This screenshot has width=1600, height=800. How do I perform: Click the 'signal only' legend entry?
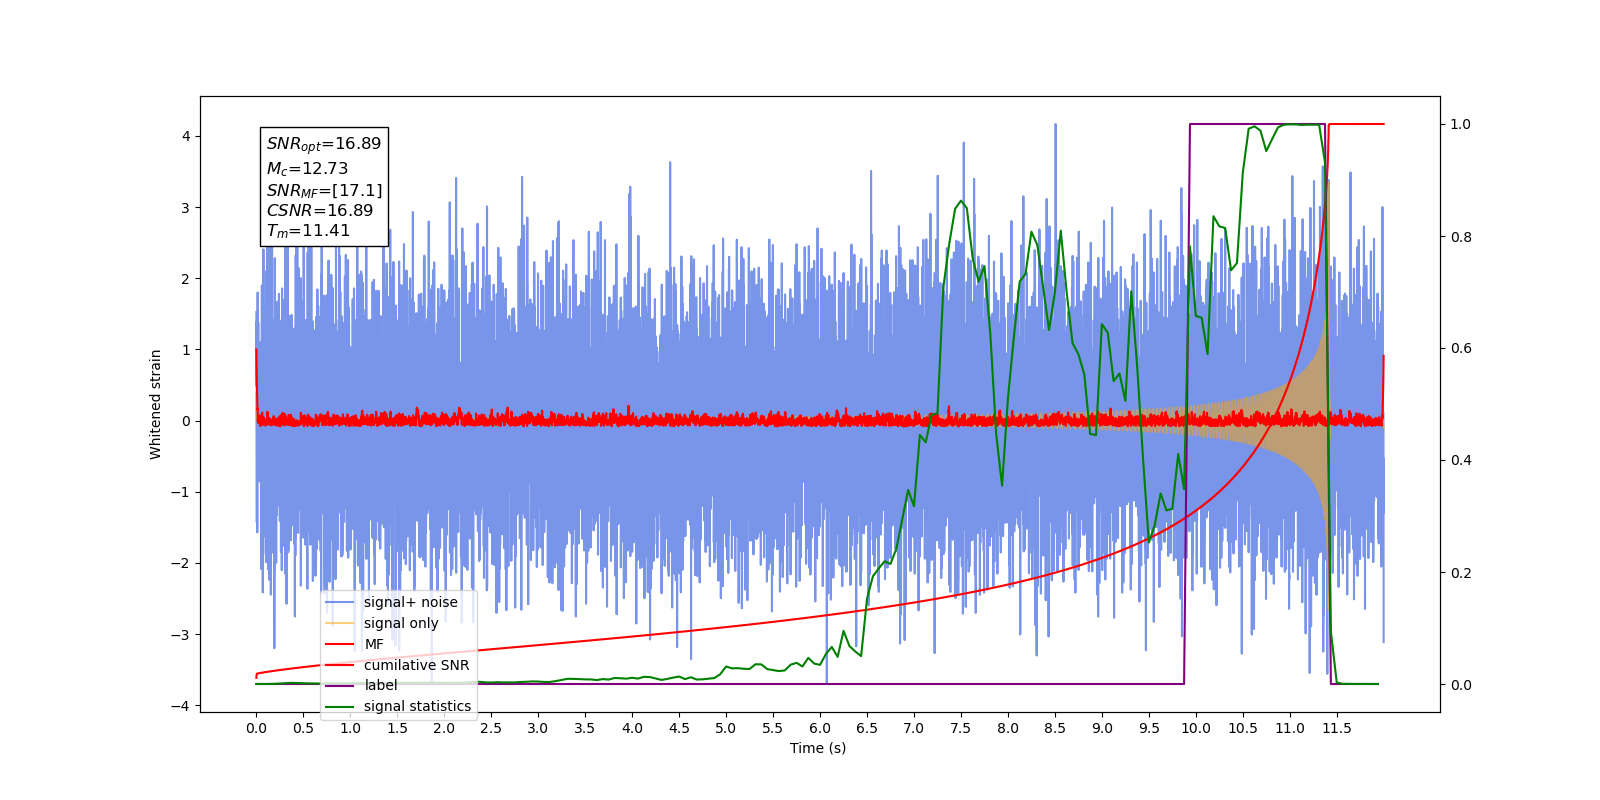(x=382, y=623)
